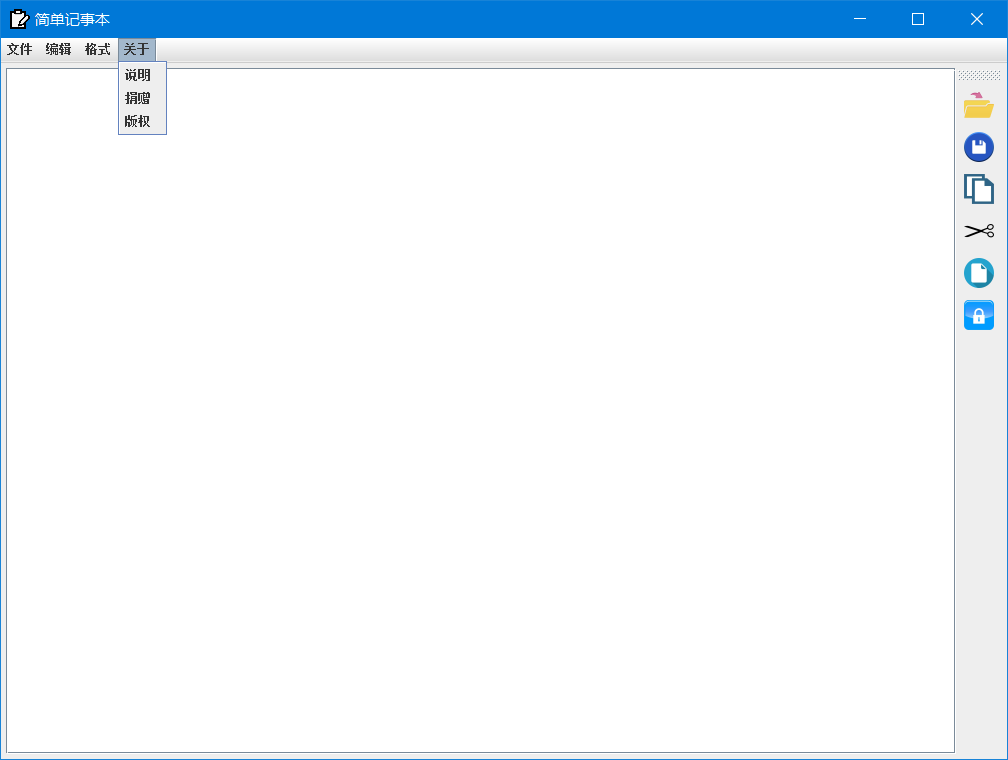
Task: Lock the editor with the padlock icon
Action: click(x=979, y=314)
